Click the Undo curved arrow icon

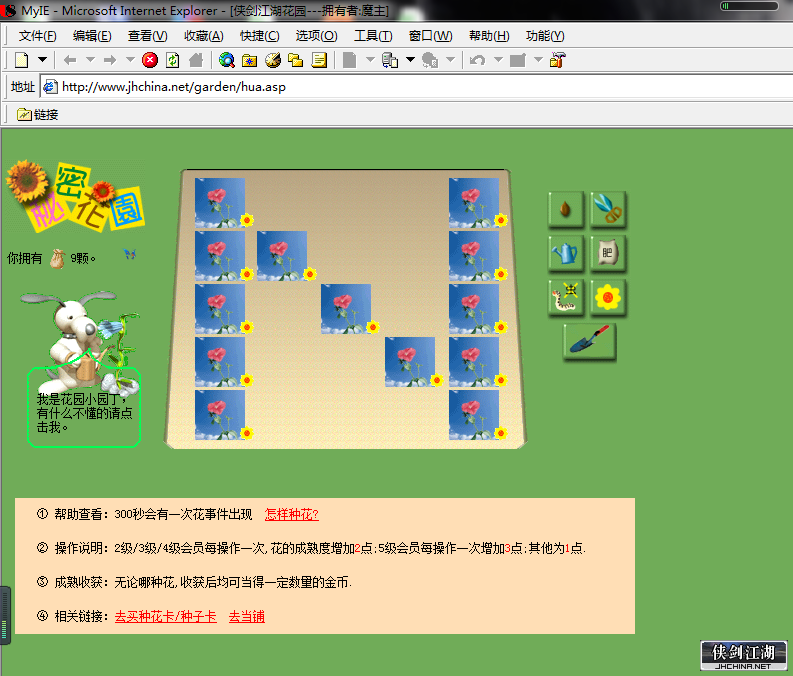pyautogui.click(x=477, y=60)
